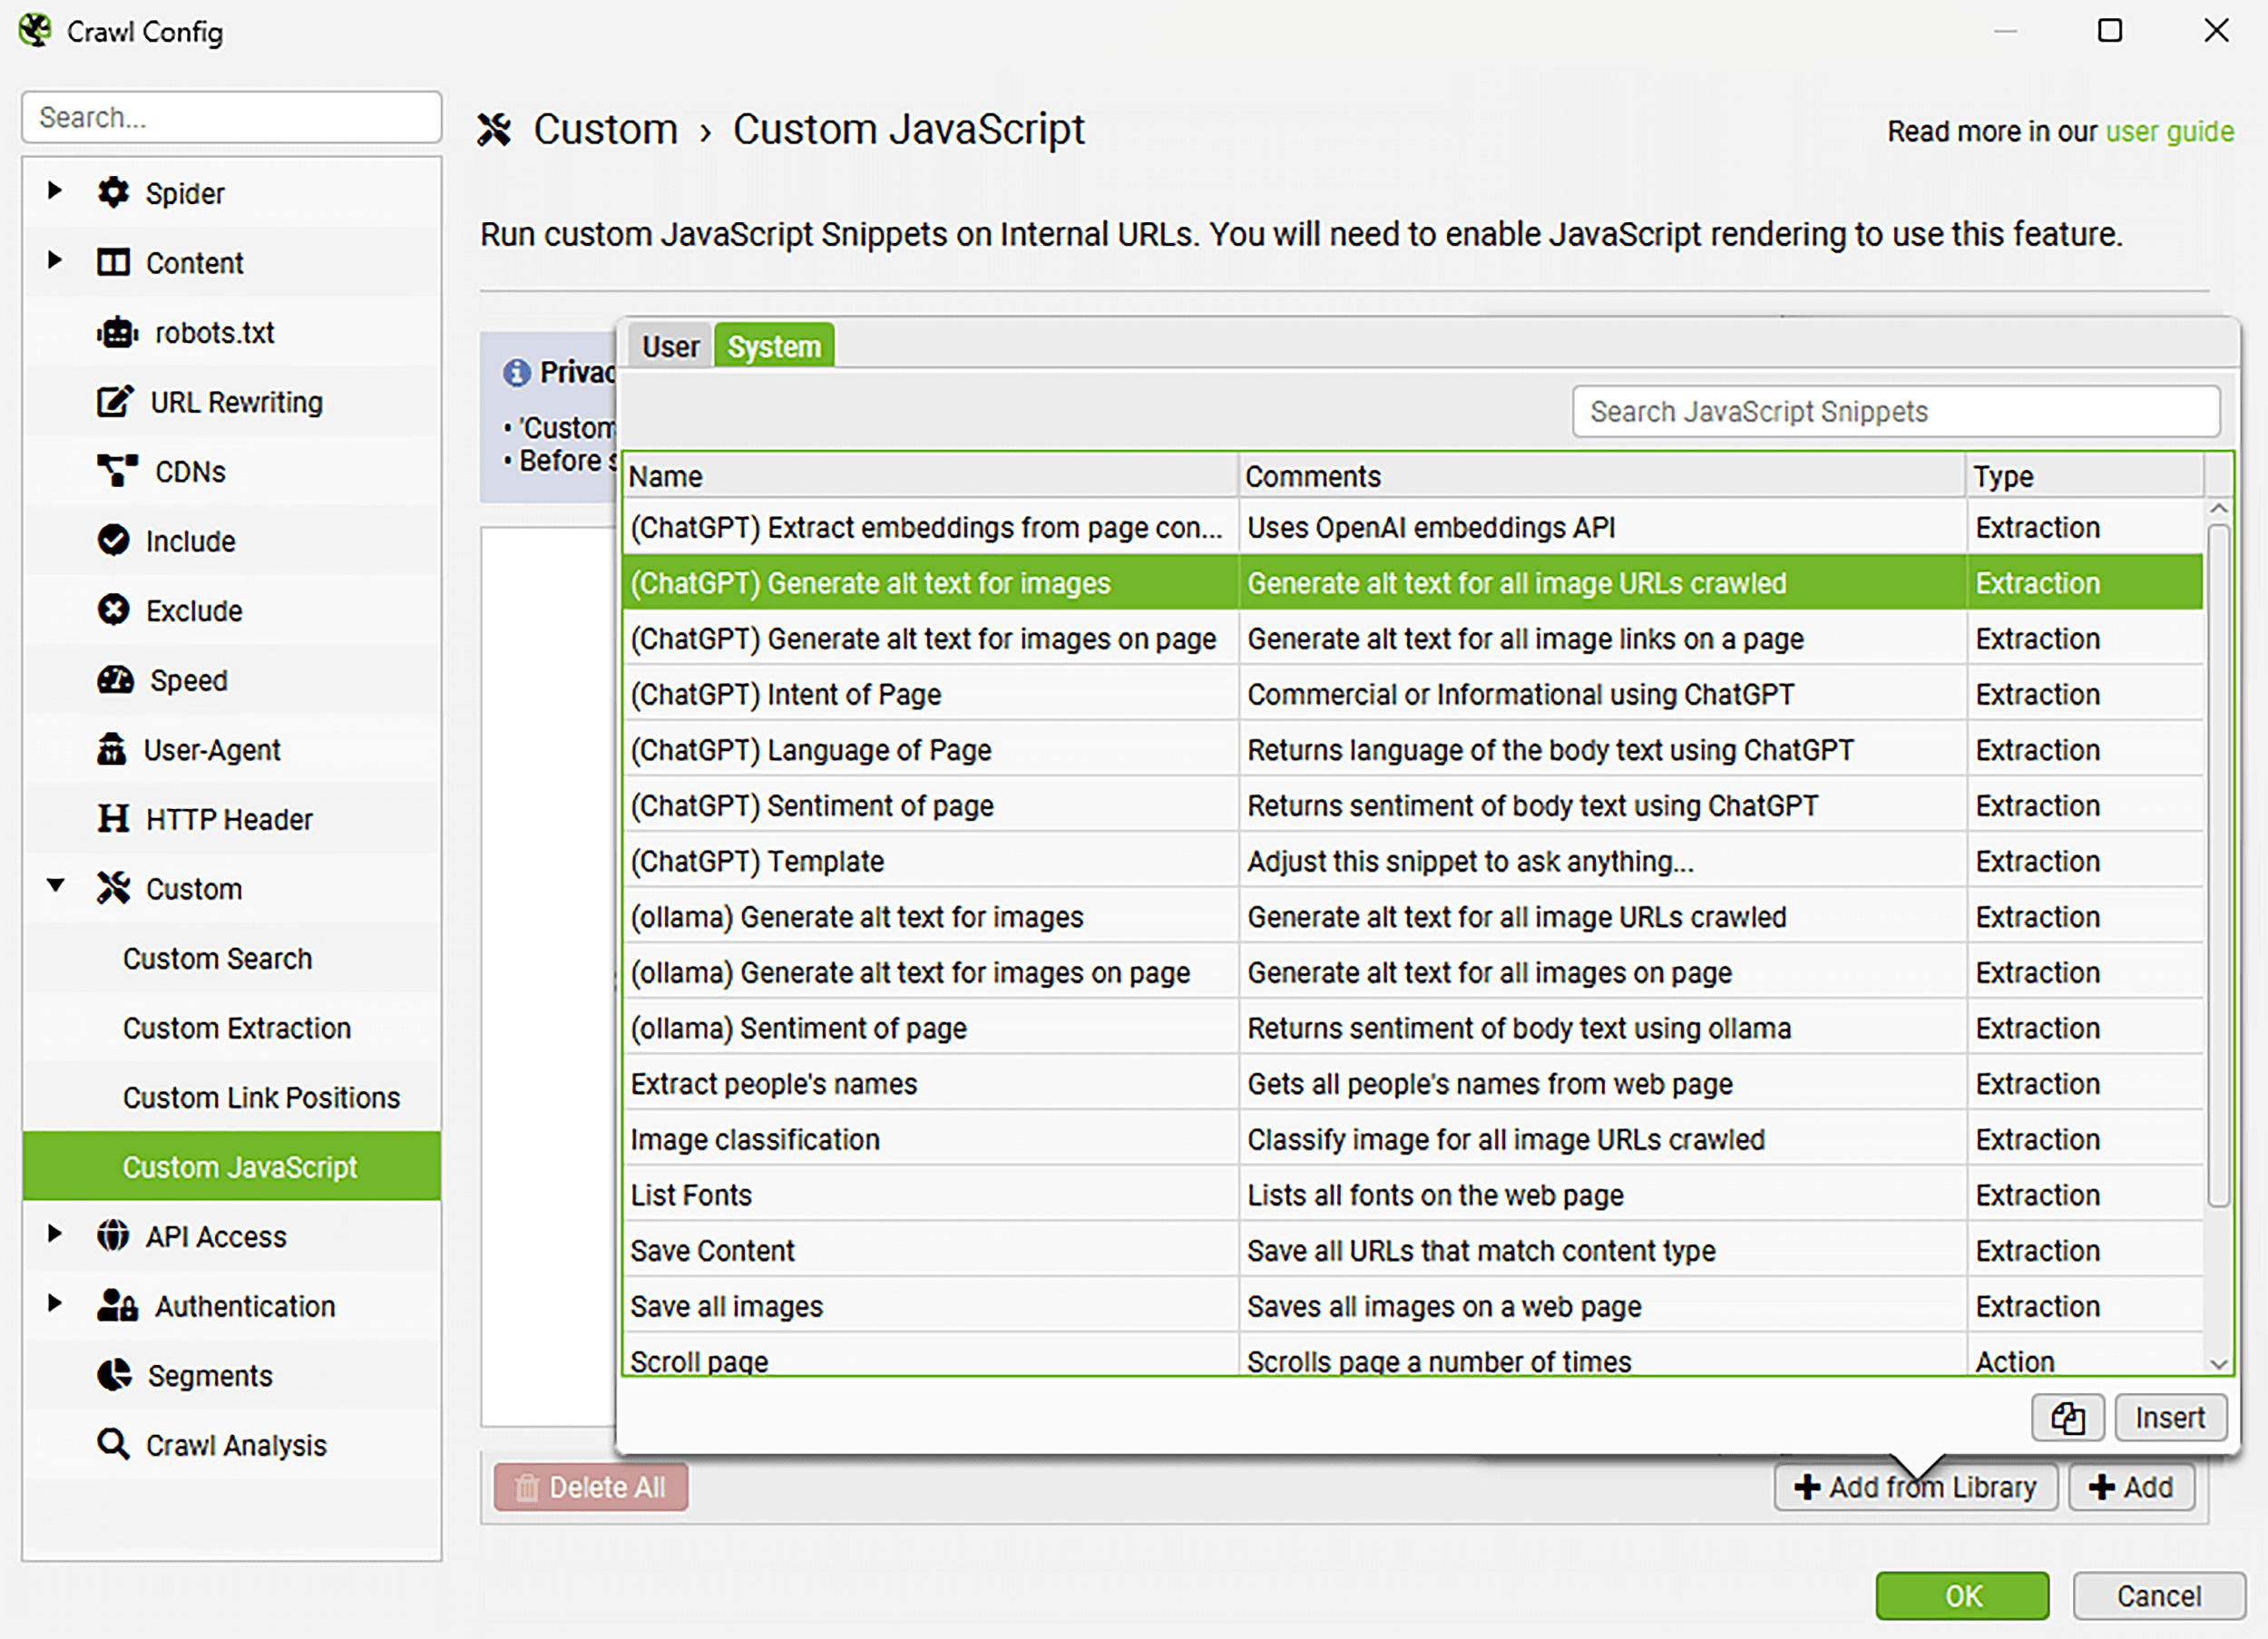Open Custom Extraction settings
The height and width of the screenshot is (1639, 2268).
coord(236,1028)
